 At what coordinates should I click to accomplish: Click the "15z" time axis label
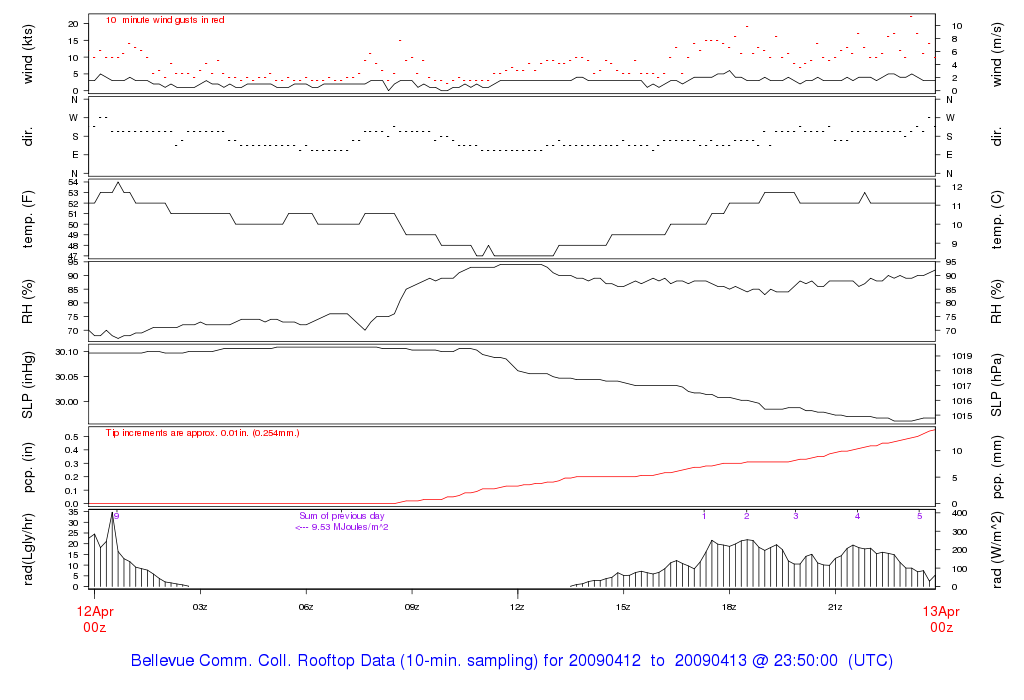point(623,607)
